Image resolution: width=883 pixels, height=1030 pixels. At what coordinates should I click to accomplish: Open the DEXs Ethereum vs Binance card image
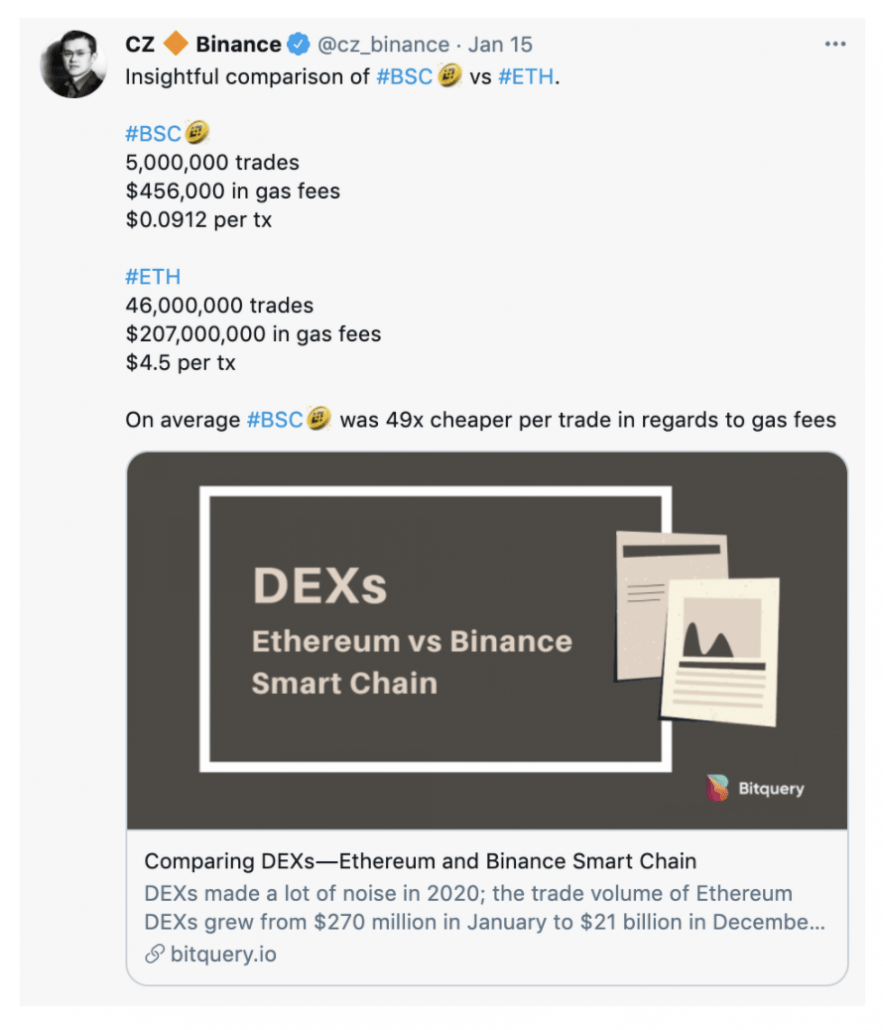487,640
